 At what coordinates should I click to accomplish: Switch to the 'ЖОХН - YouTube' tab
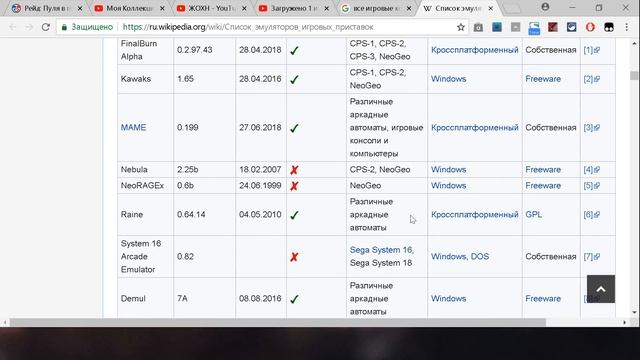pos(210,8)
